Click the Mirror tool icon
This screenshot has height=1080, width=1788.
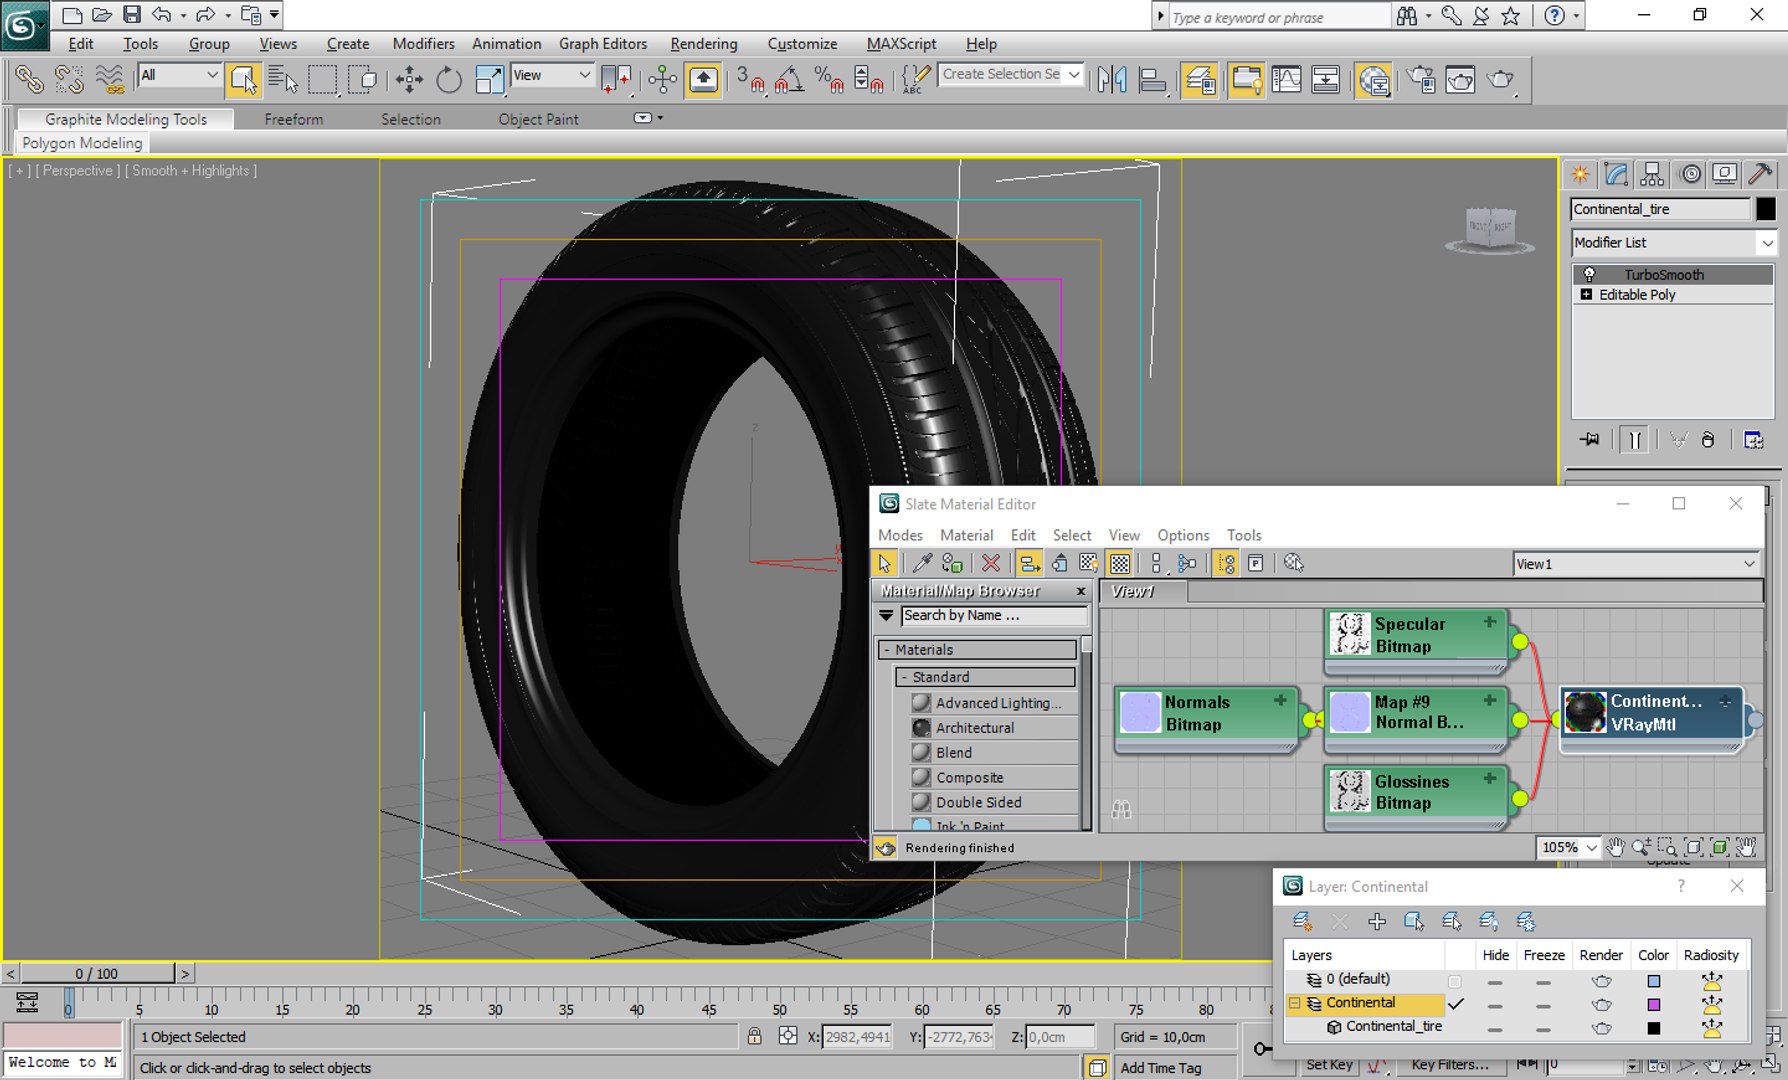pos(1111,79)
